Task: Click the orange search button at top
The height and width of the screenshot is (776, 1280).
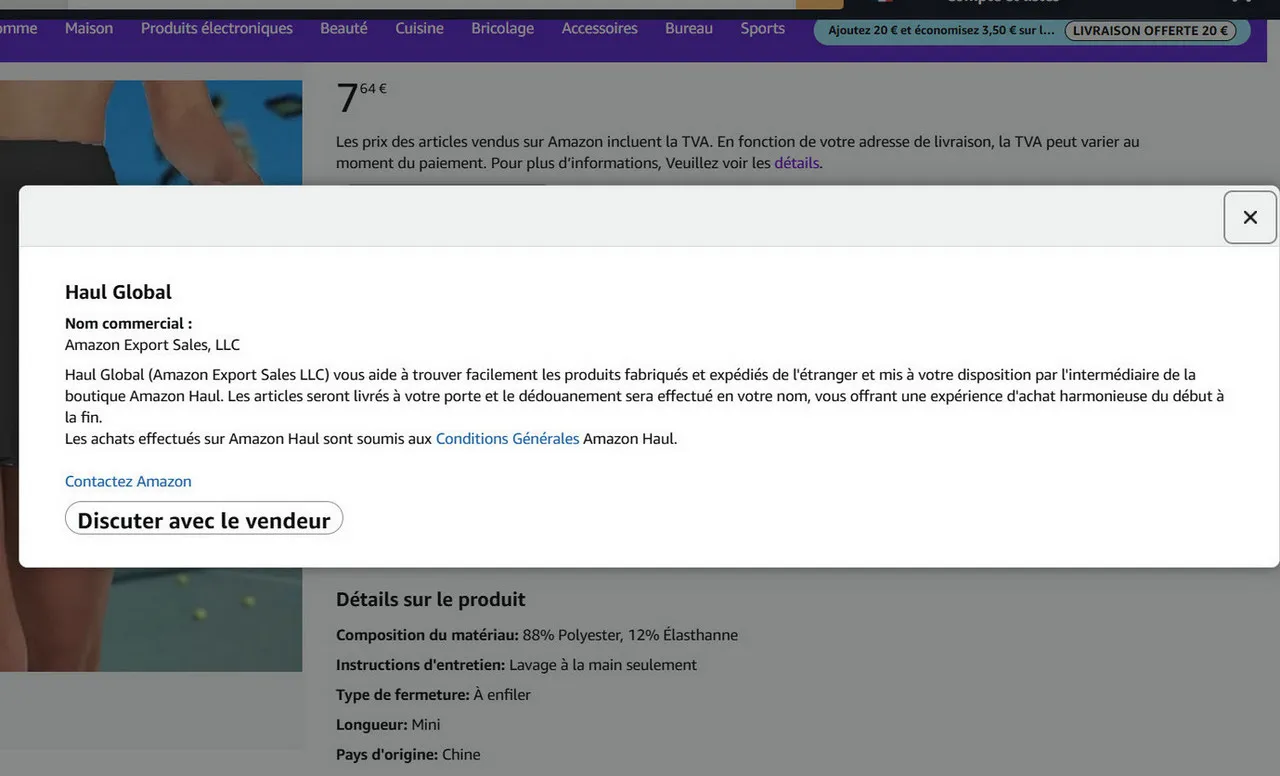Action: point(819,3)
